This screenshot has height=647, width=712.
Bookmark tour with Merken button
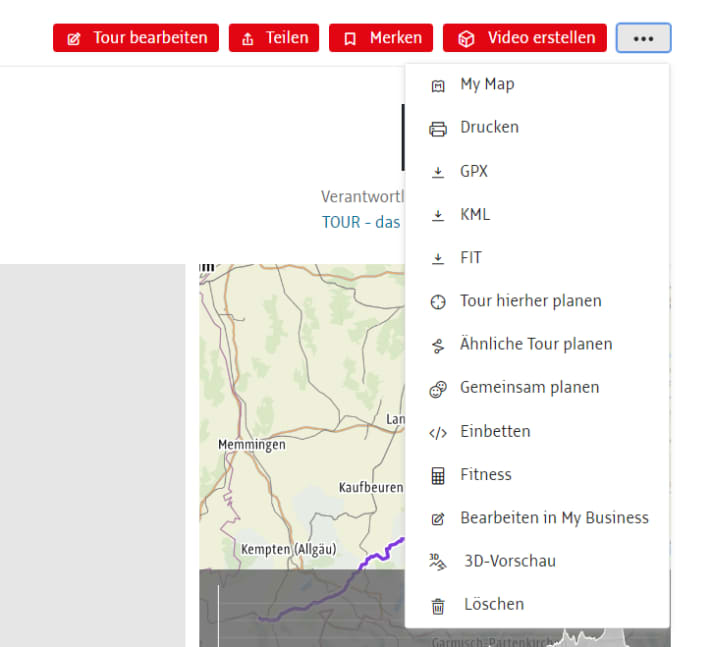[x=381, y=38]
